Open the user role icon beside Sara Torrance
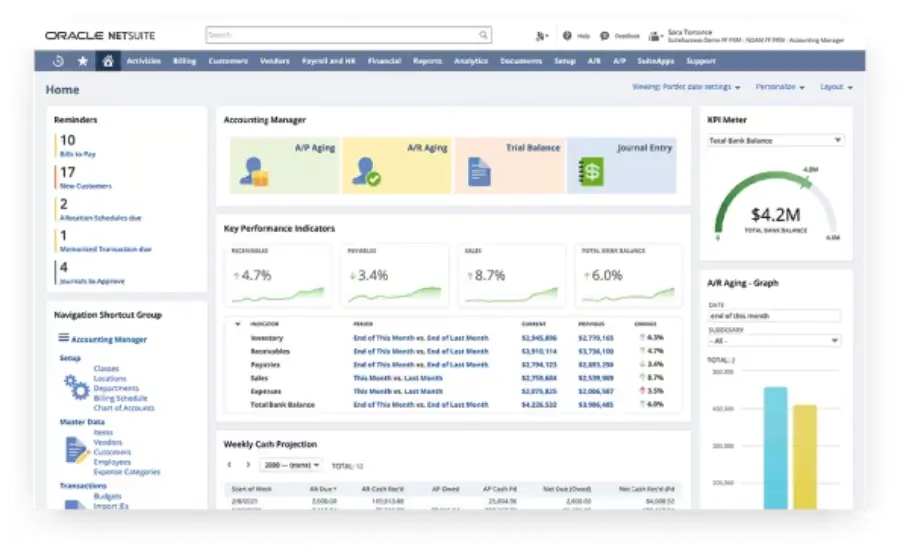The width and height of the screenshot is (900, 556). tap(655, 36)
